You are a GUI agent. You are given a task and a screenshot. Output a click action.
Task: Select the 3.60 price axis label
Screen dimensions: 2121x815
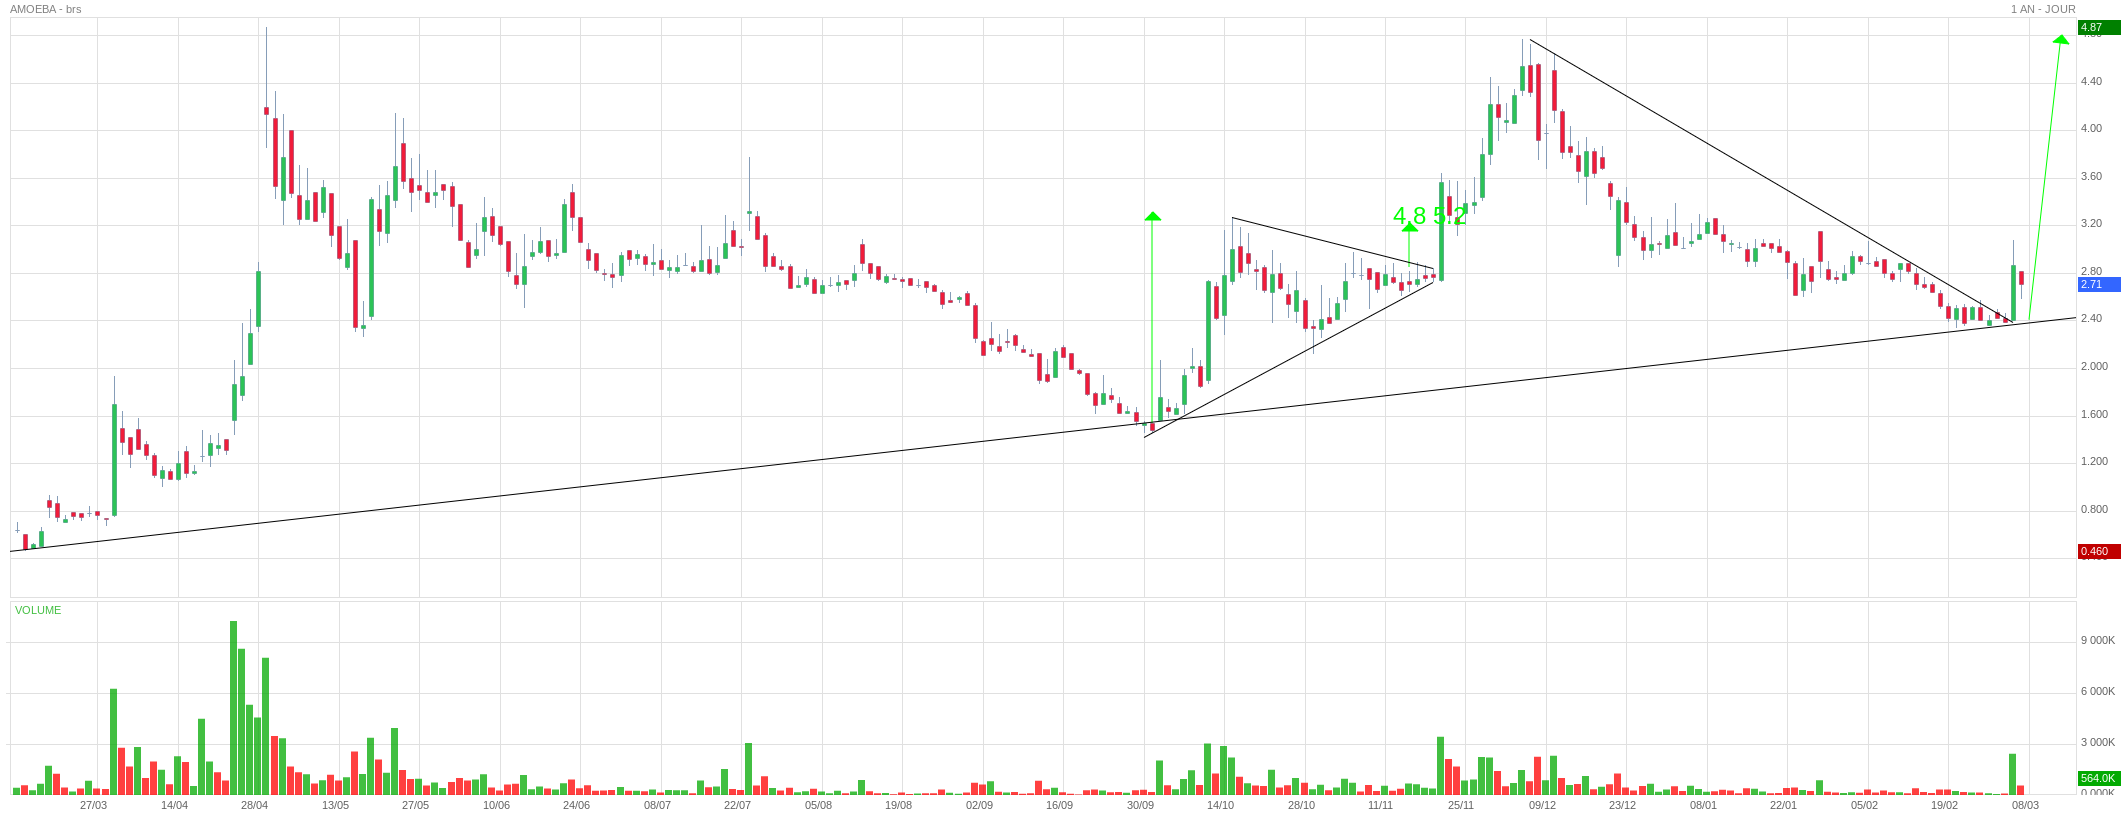point(2091,176)
